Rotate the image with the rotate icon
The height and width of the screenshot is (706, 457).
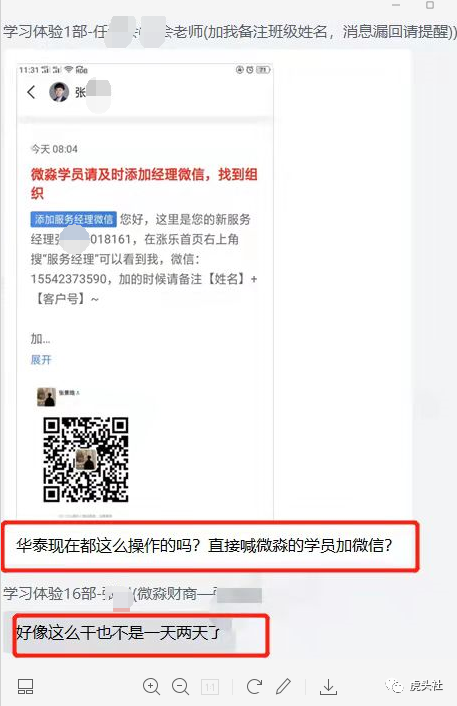[x=254, y=686]
